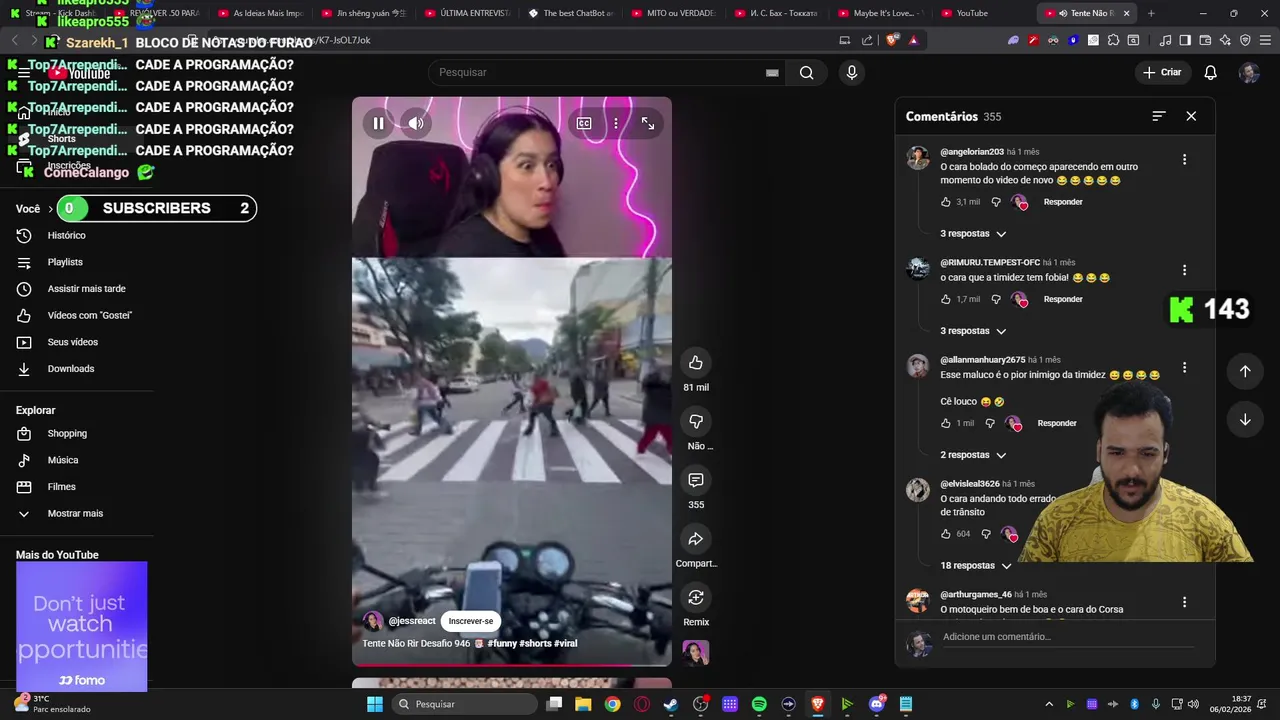
Task: Click the comments icon showing 355
Action: click(x=696, y=480)
